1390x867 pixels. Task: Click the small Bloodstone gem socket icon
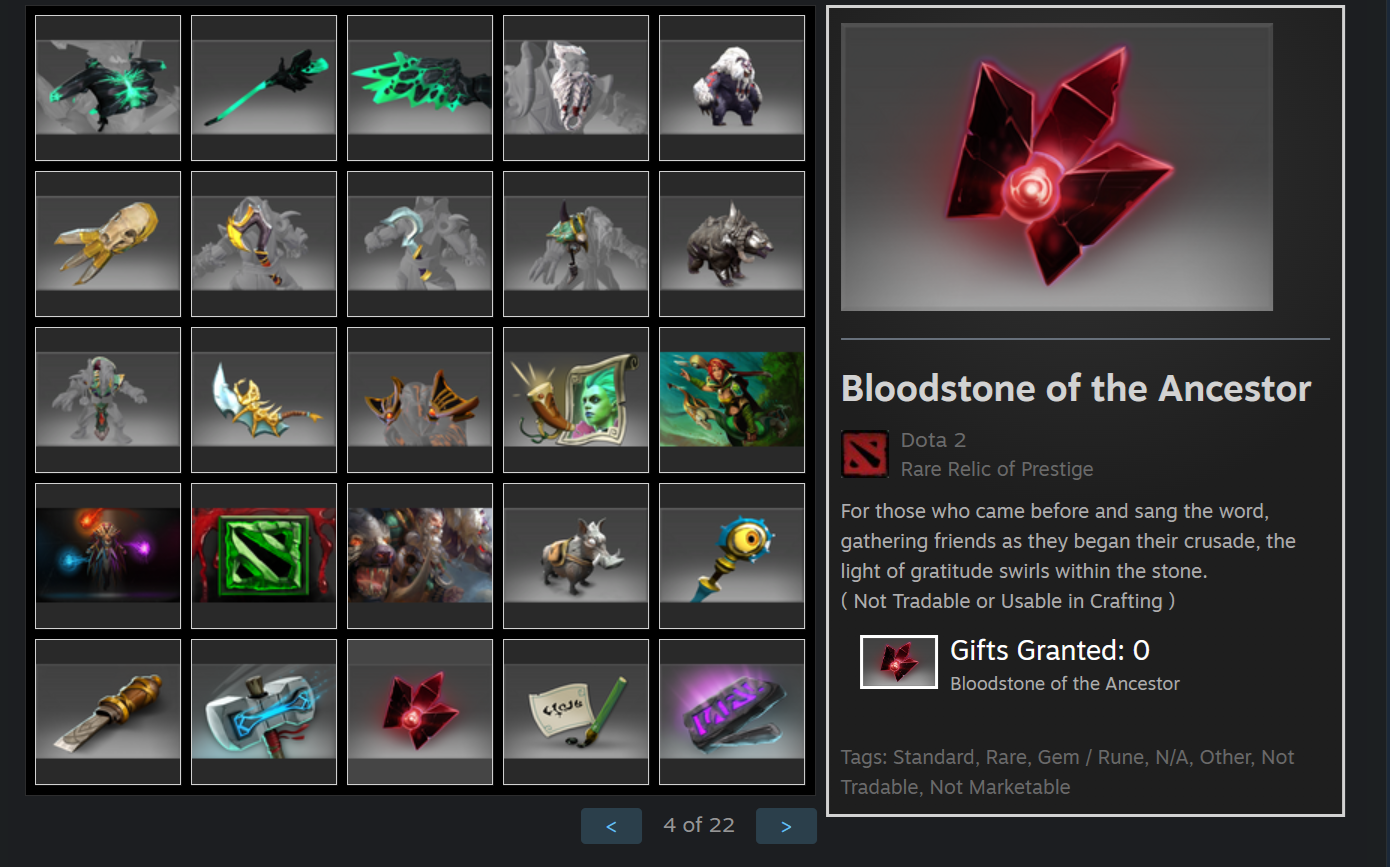899,662
